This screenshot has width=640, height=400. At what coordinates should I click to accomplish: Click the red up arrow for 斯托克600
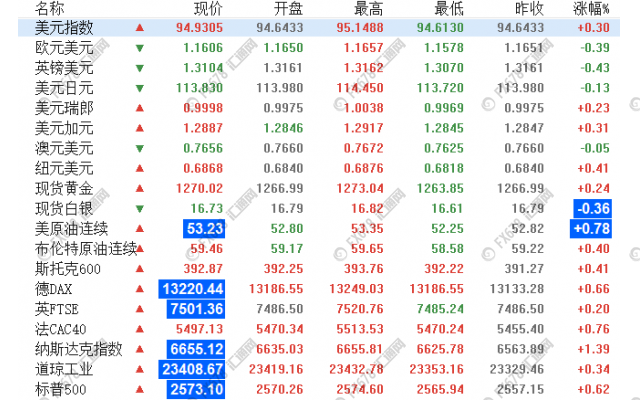point(140,269)
